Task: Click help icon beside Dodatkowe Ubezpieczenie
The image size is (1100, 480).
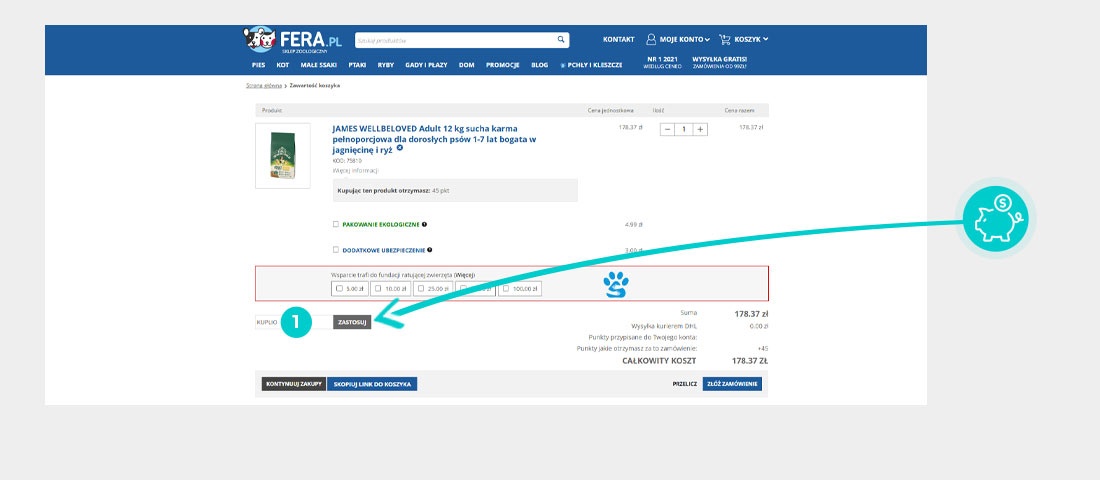Action: click(429, 249)
